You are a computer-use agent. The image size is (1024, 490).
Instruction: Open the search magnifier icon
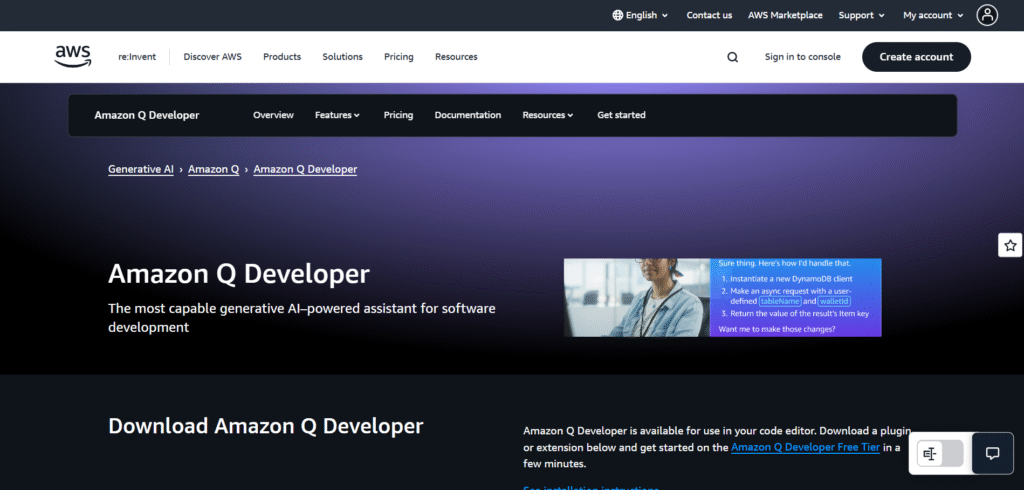point(733,57)
